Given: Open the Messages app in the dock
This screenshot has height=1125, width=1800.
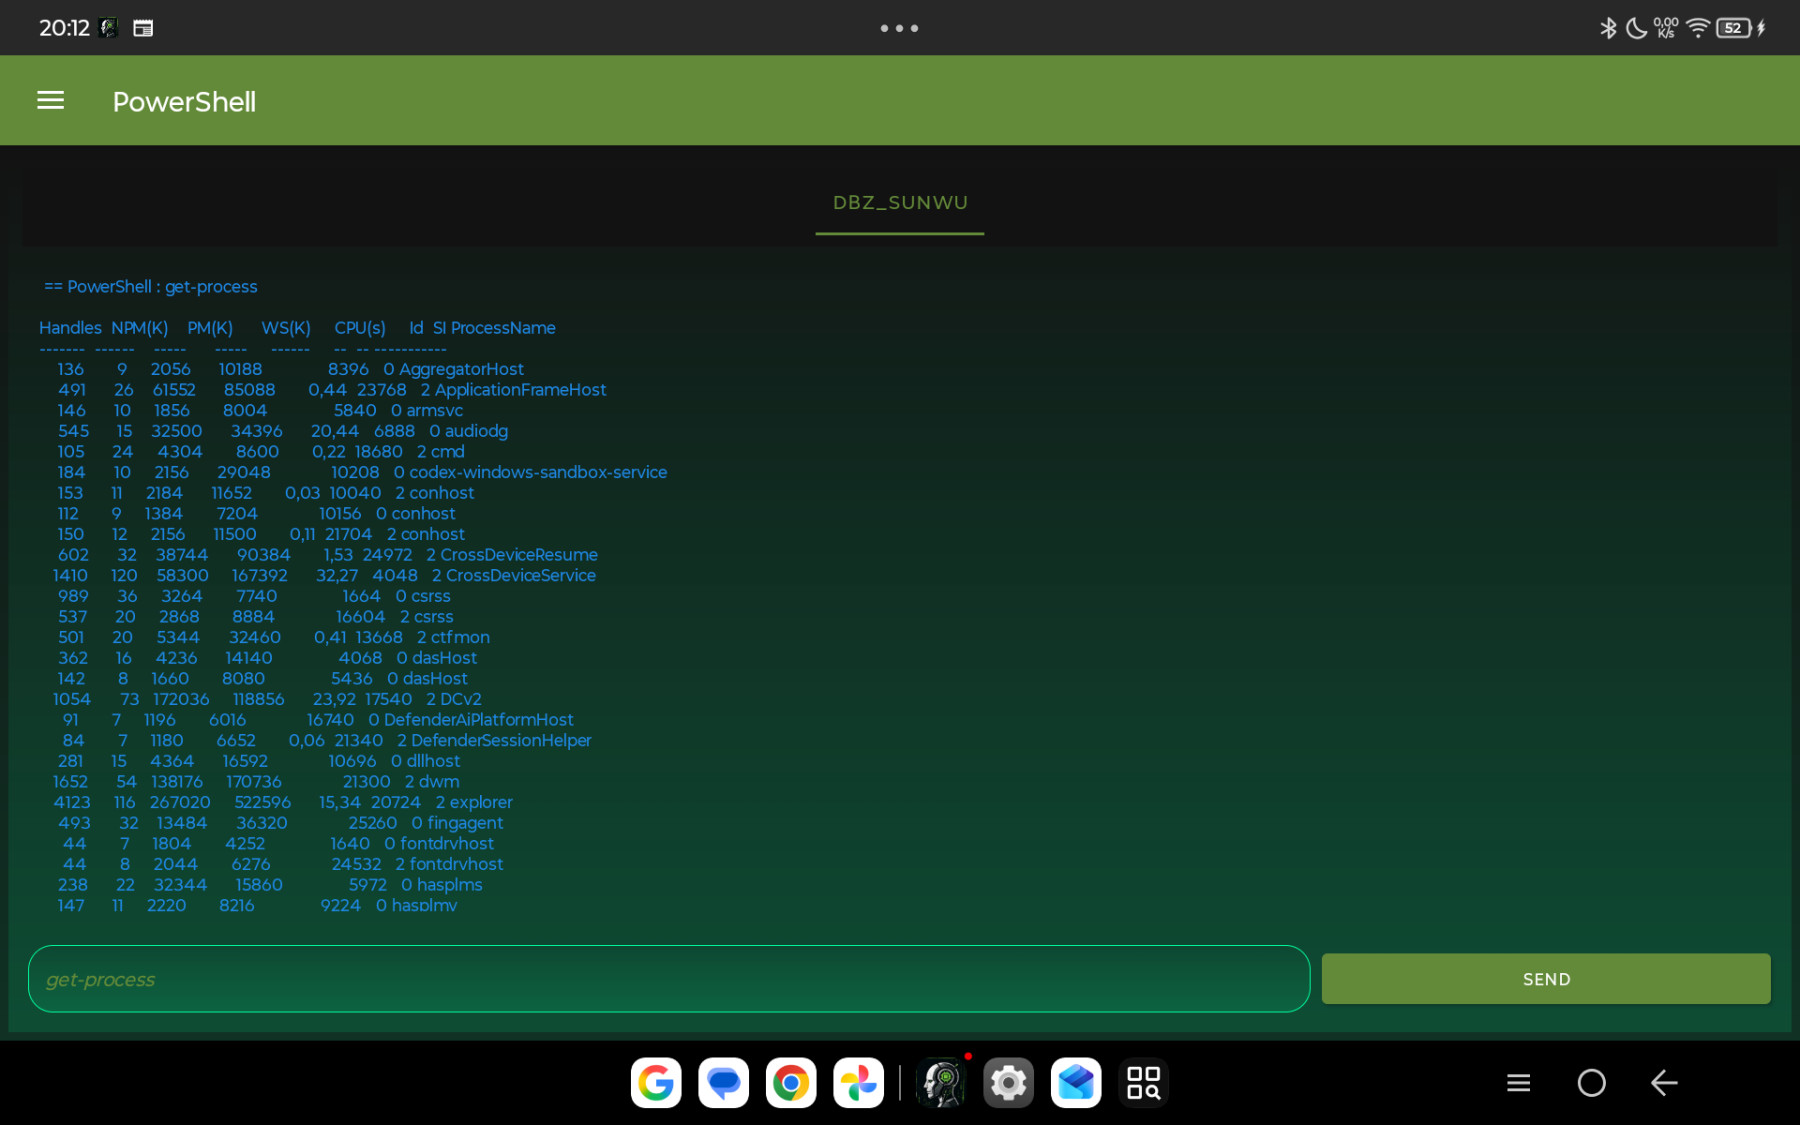Looking at the screenshot, I should [724, 1083].
